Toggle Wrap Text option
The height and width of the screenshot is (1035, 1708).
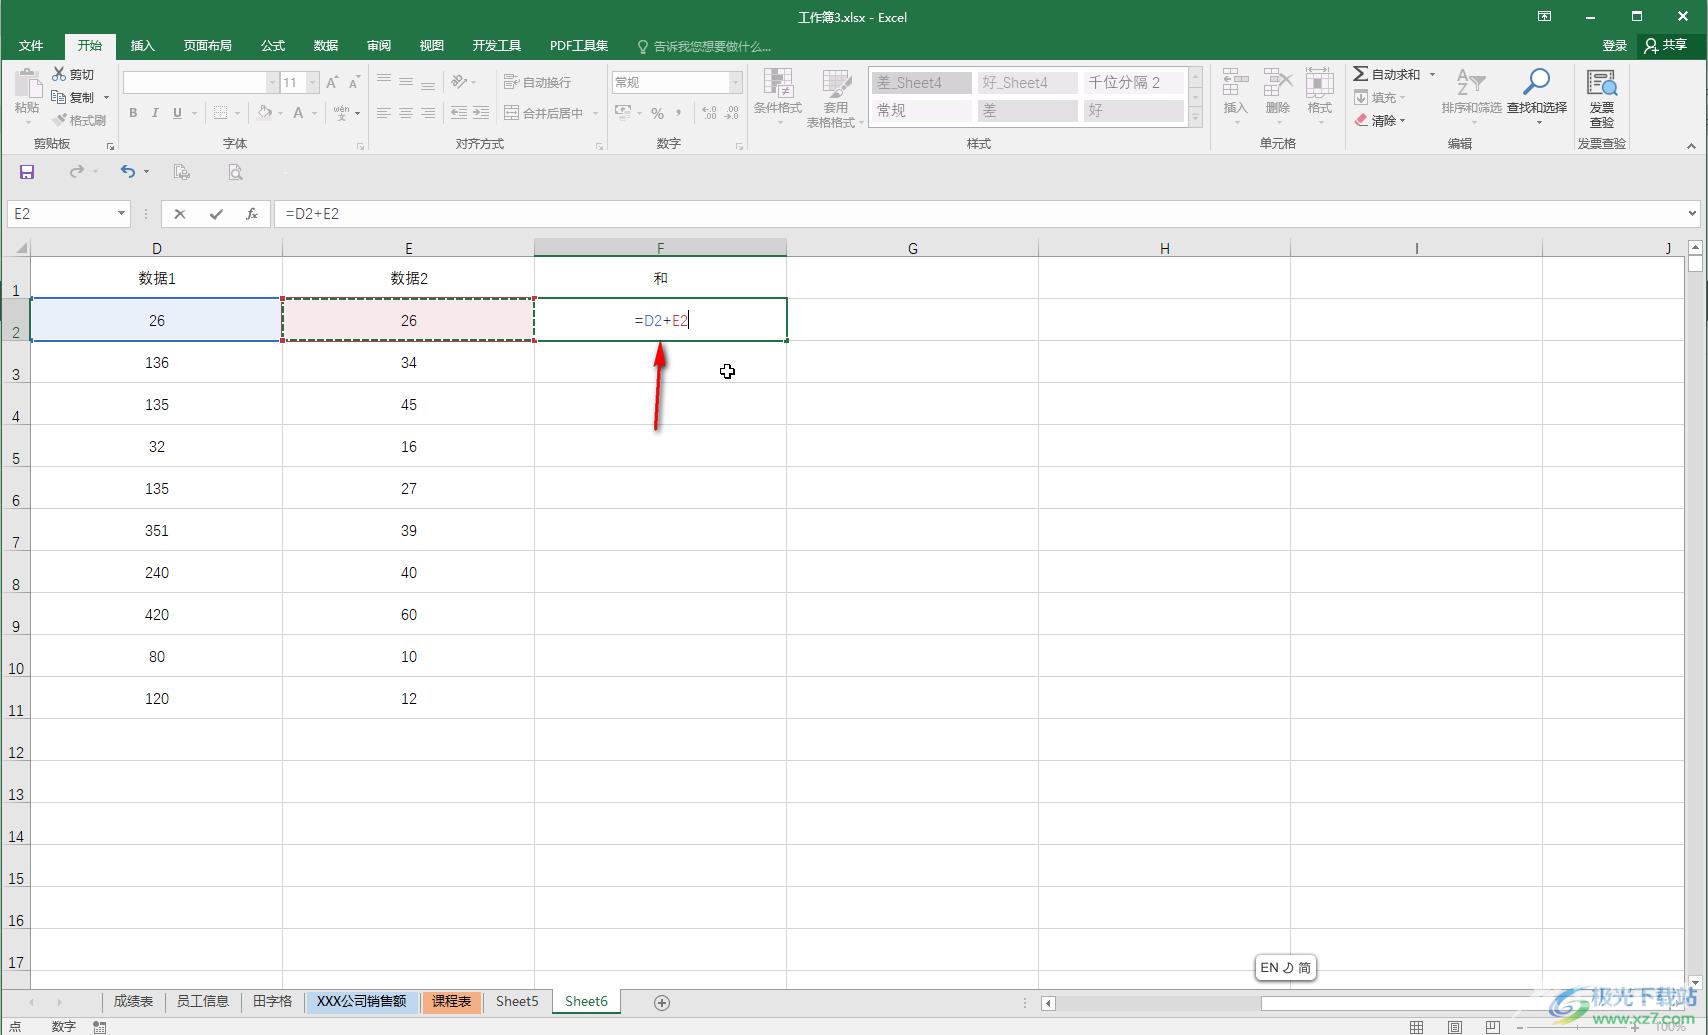(x=538, y=82)
